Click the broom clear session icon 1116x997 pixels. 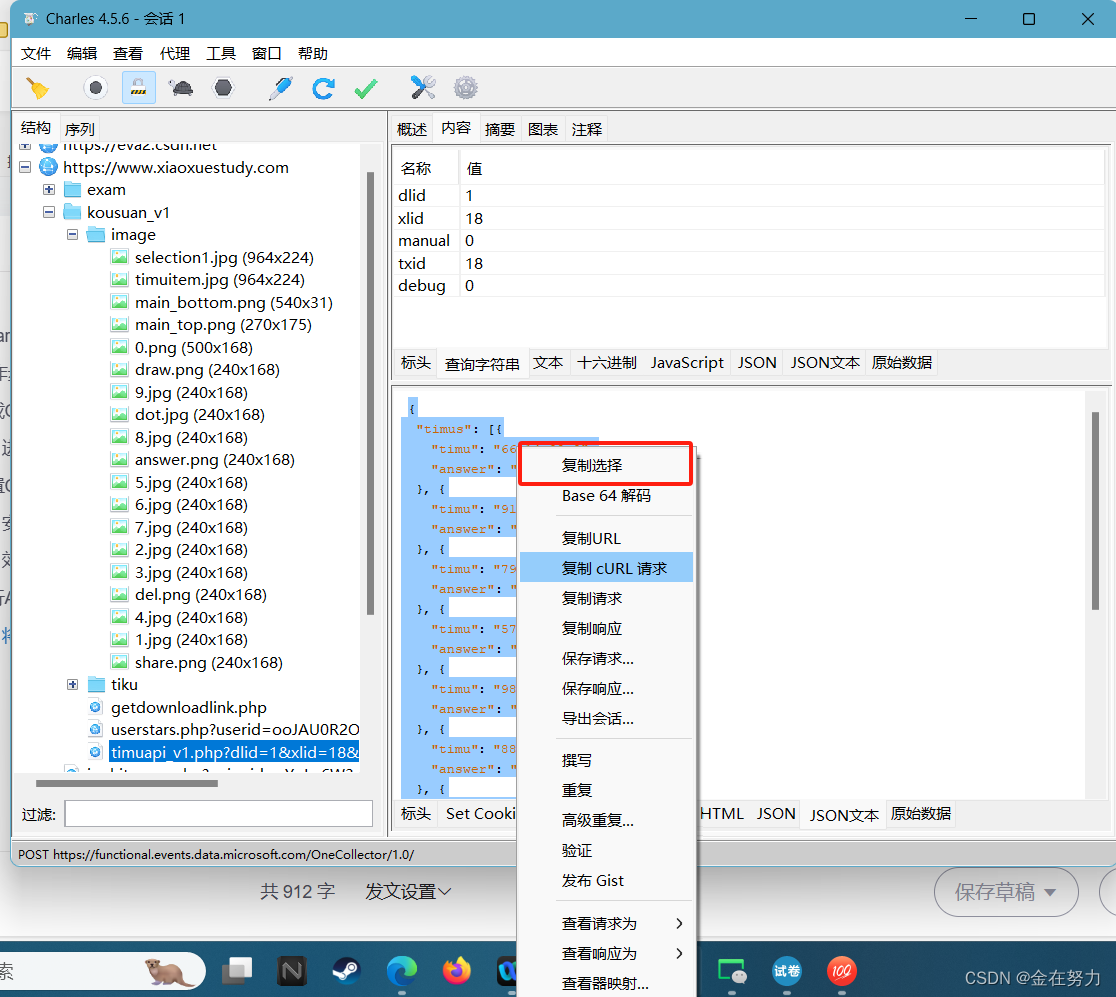pos(37,88)
